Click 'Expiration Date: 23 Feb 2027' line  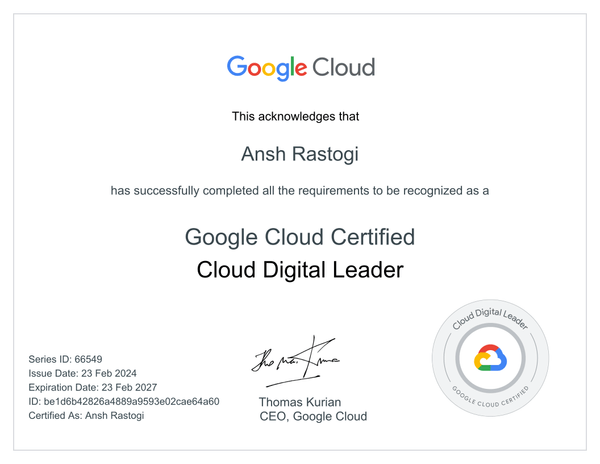click(x=93, y=387)
